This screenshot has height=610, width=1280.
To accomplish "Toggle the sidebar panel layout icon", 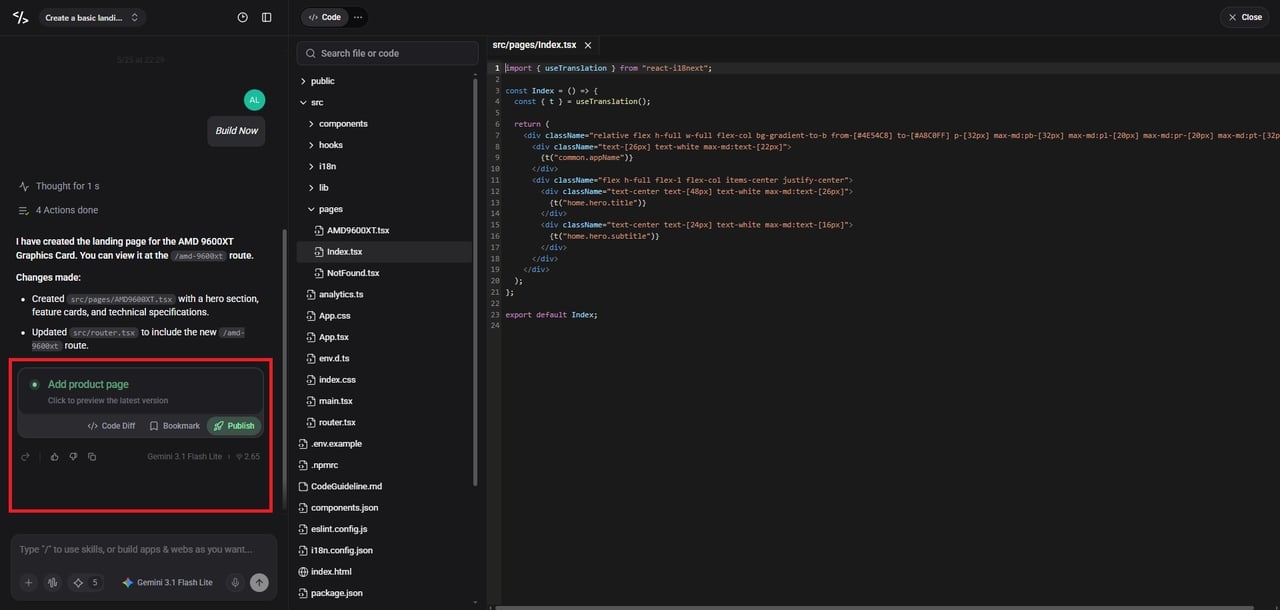I will [266, 17].
